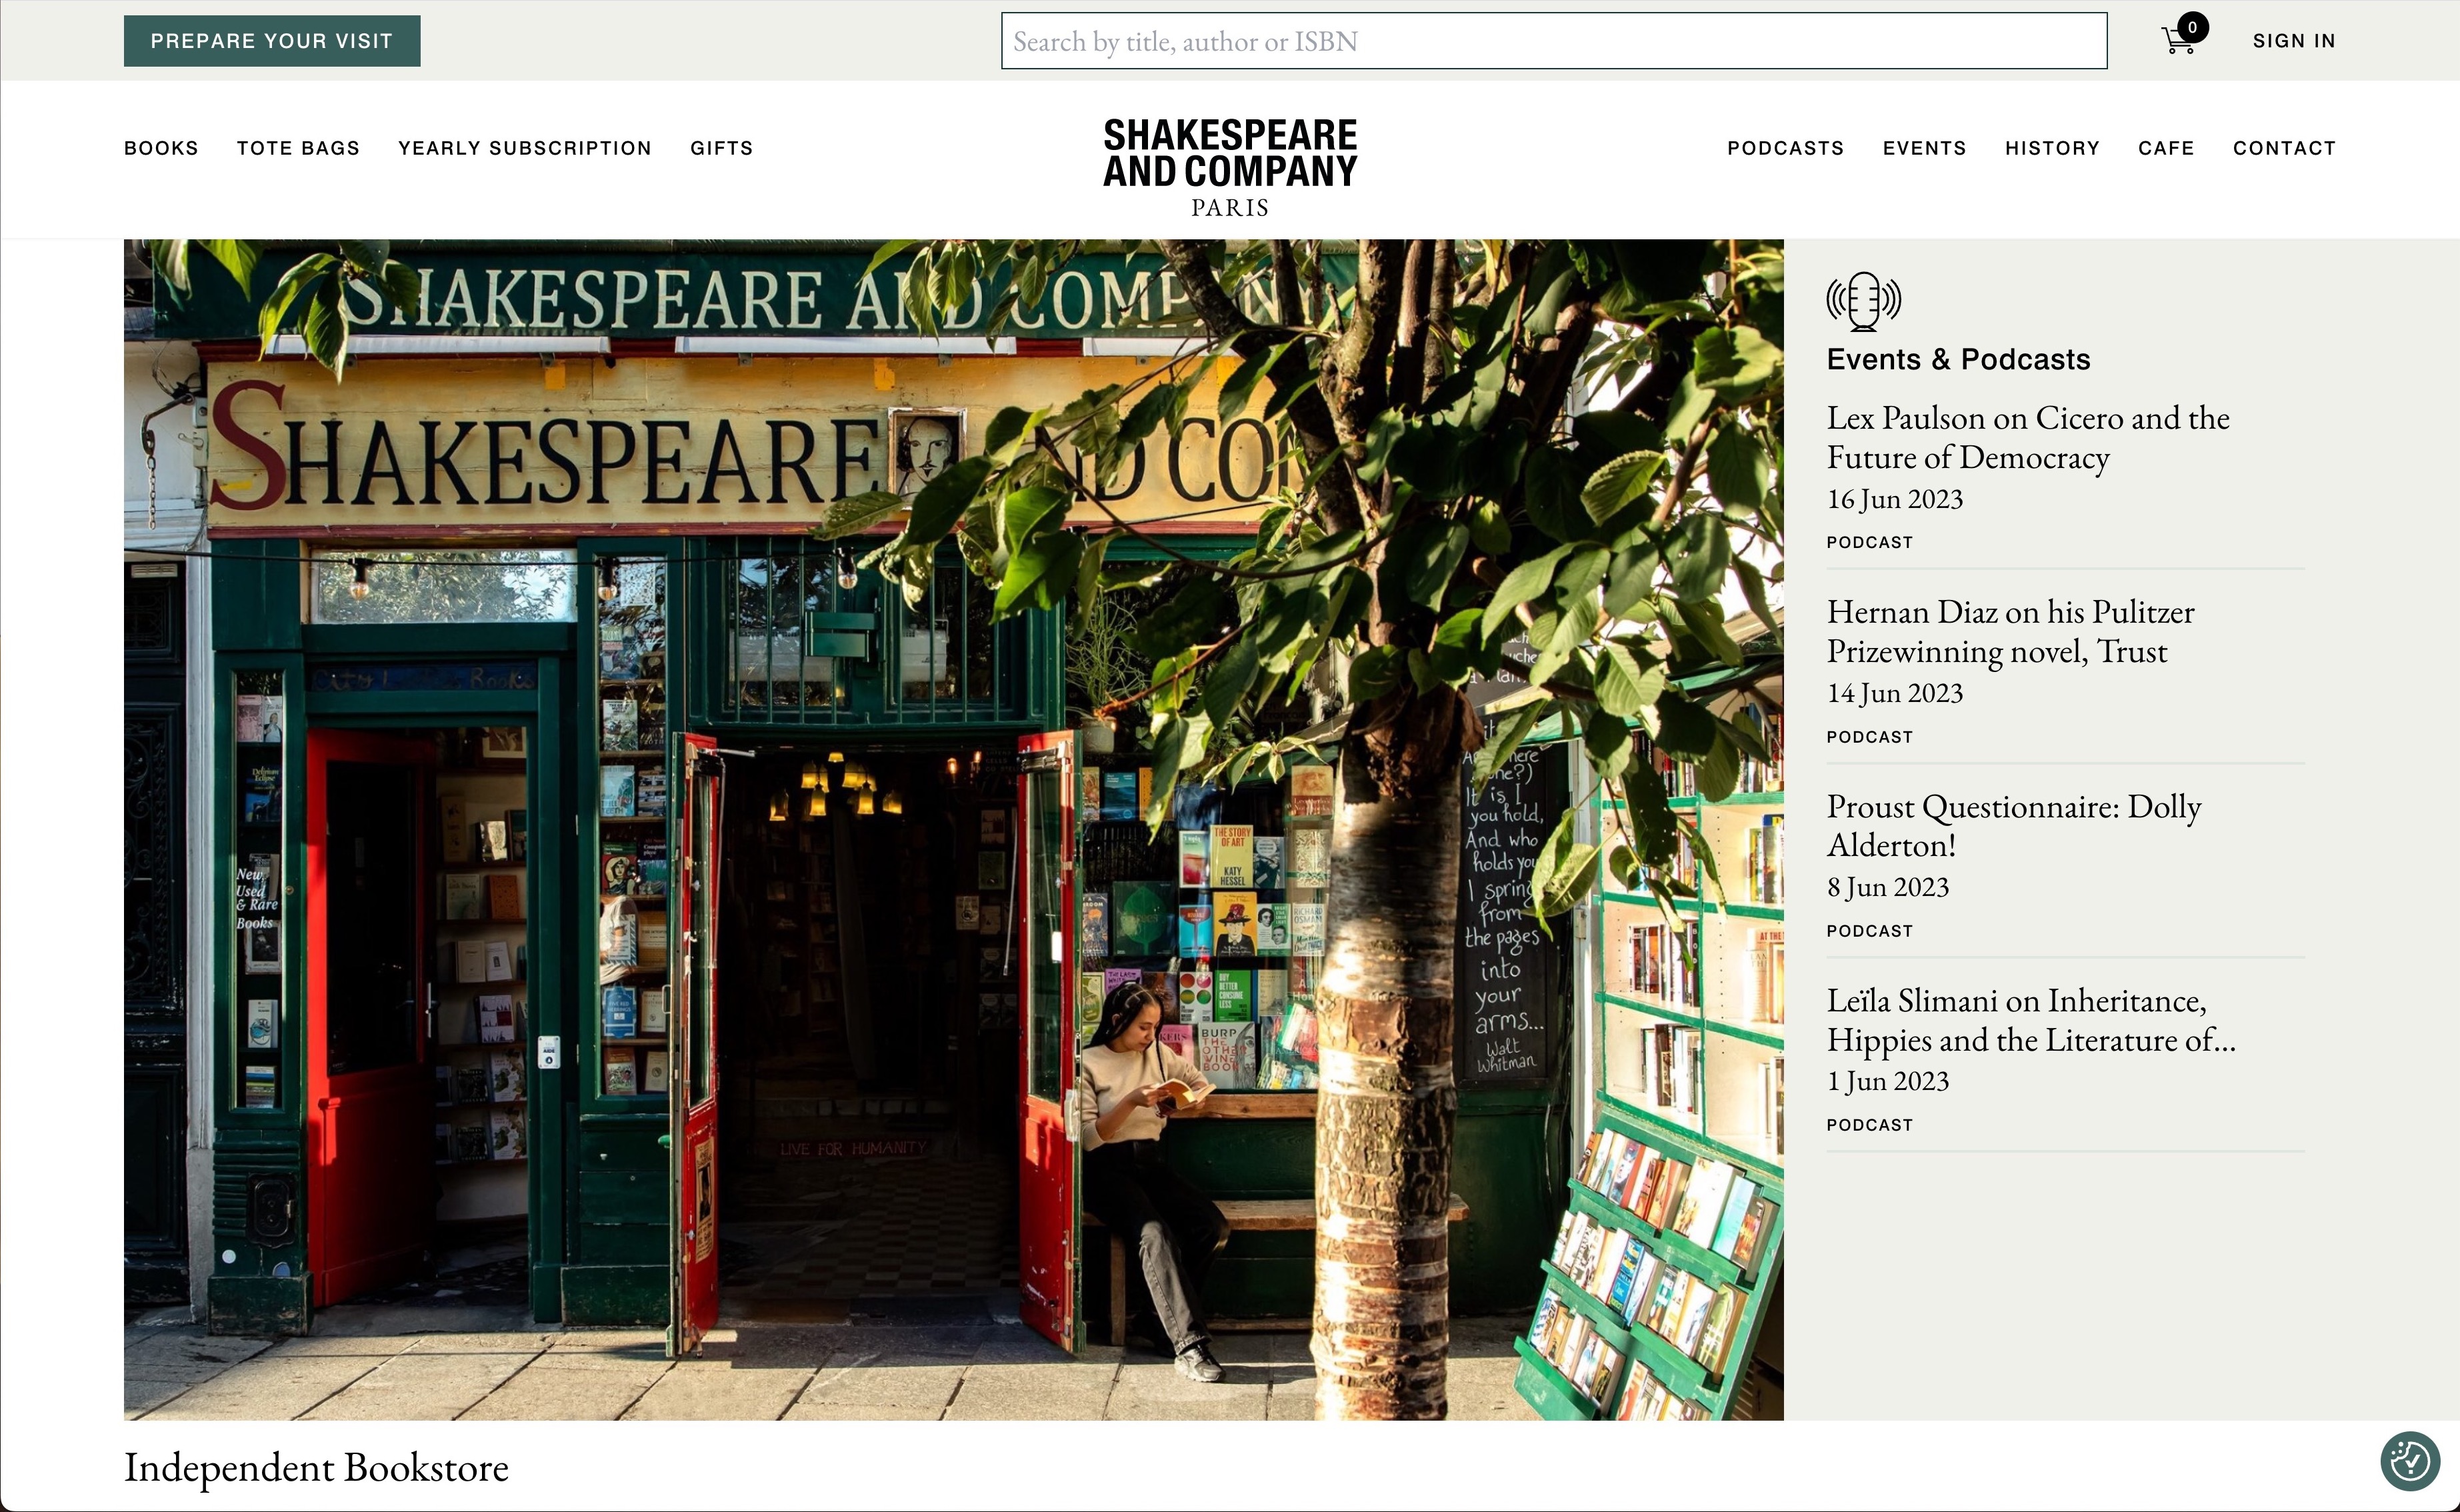Open the Podcasts navigation item
2460x1512 pixels.
click(x=1785, y=148)
